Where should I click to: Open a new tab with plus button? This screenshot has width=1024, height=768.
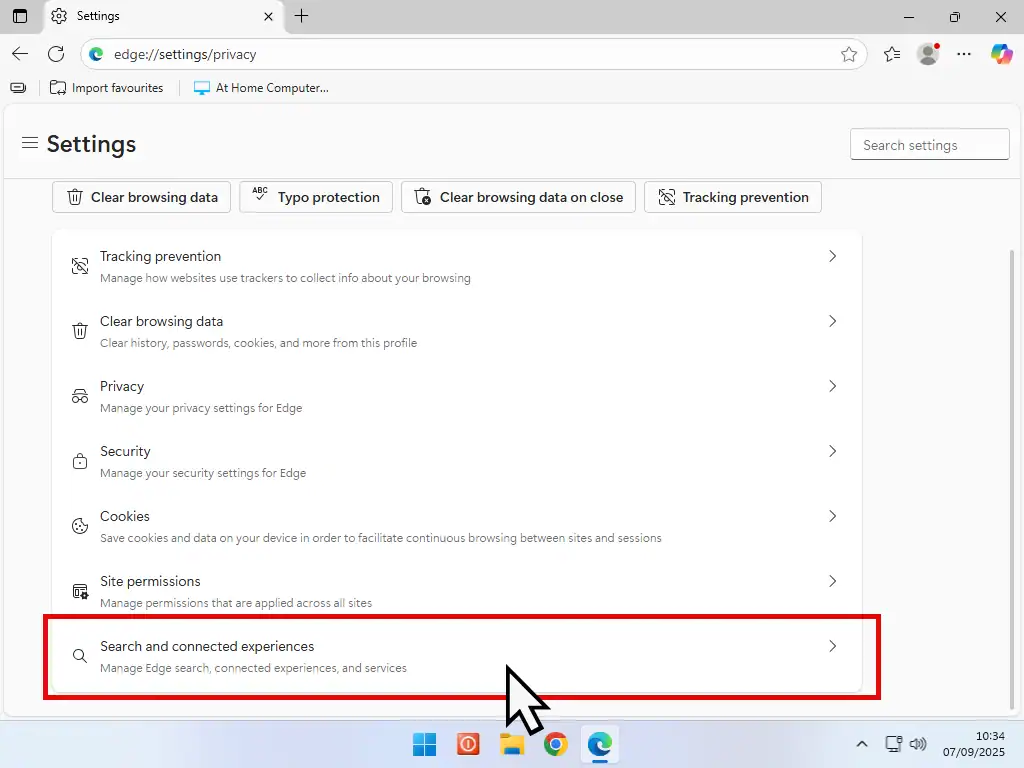point(302,16)
